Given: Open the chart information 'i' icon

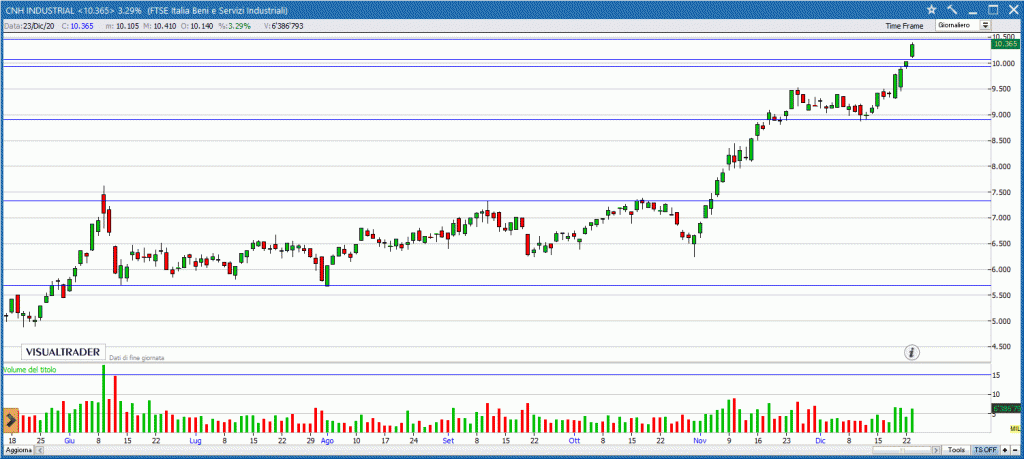Looking at the screenshot, I should (x=912, y=353).
